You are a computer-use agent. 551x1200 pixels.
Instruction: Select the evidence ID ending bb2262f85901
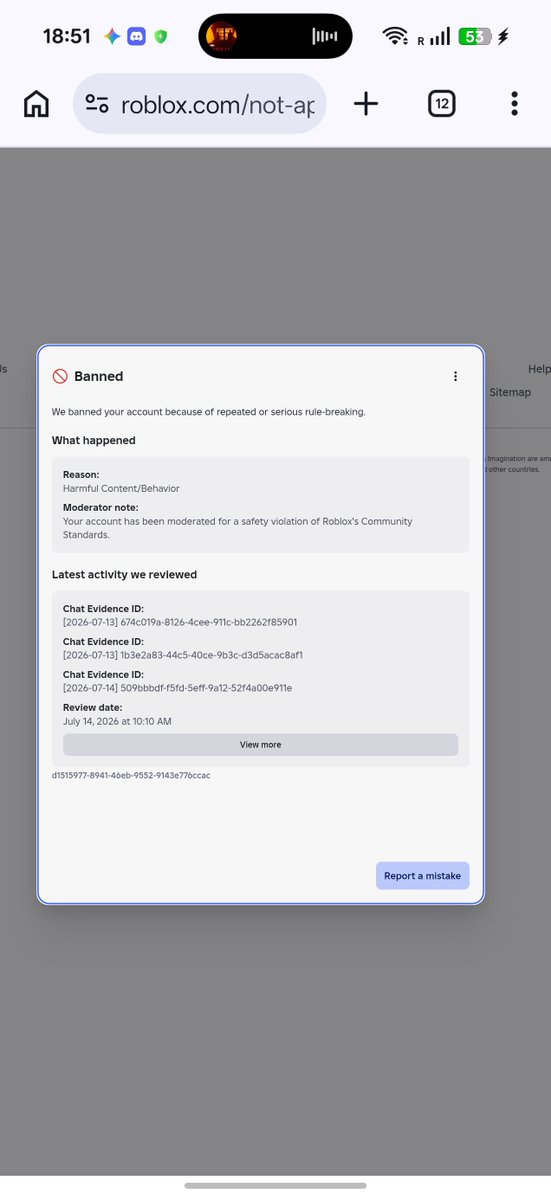[x=180, y=622]
